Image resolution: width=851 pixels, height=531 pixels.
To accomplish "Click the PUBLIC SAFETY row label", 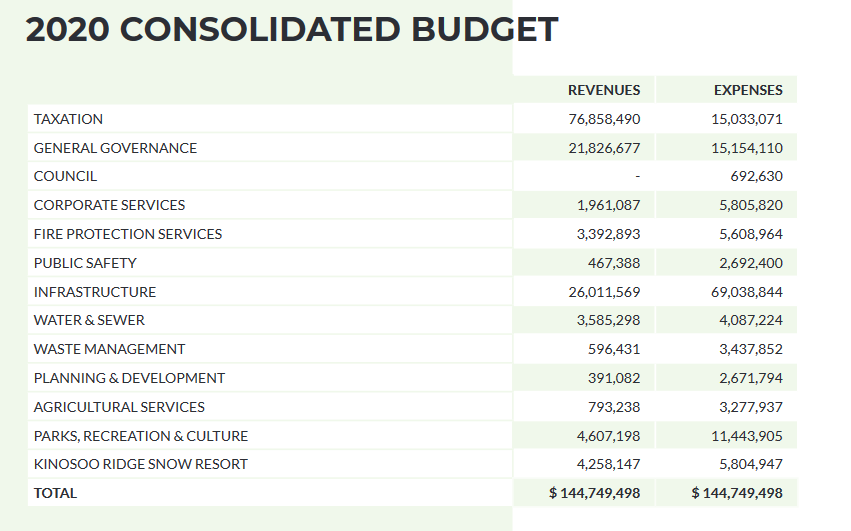I will (85, 263).
